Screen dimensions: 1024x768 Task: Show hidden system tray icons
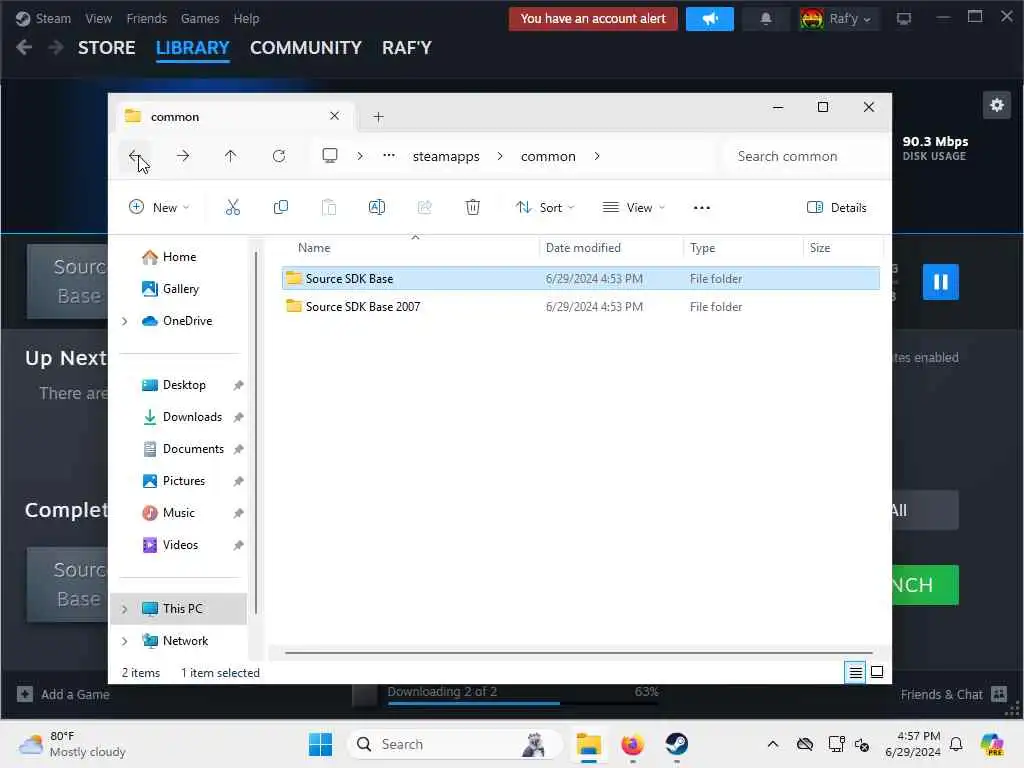click(x=773, y=744)
